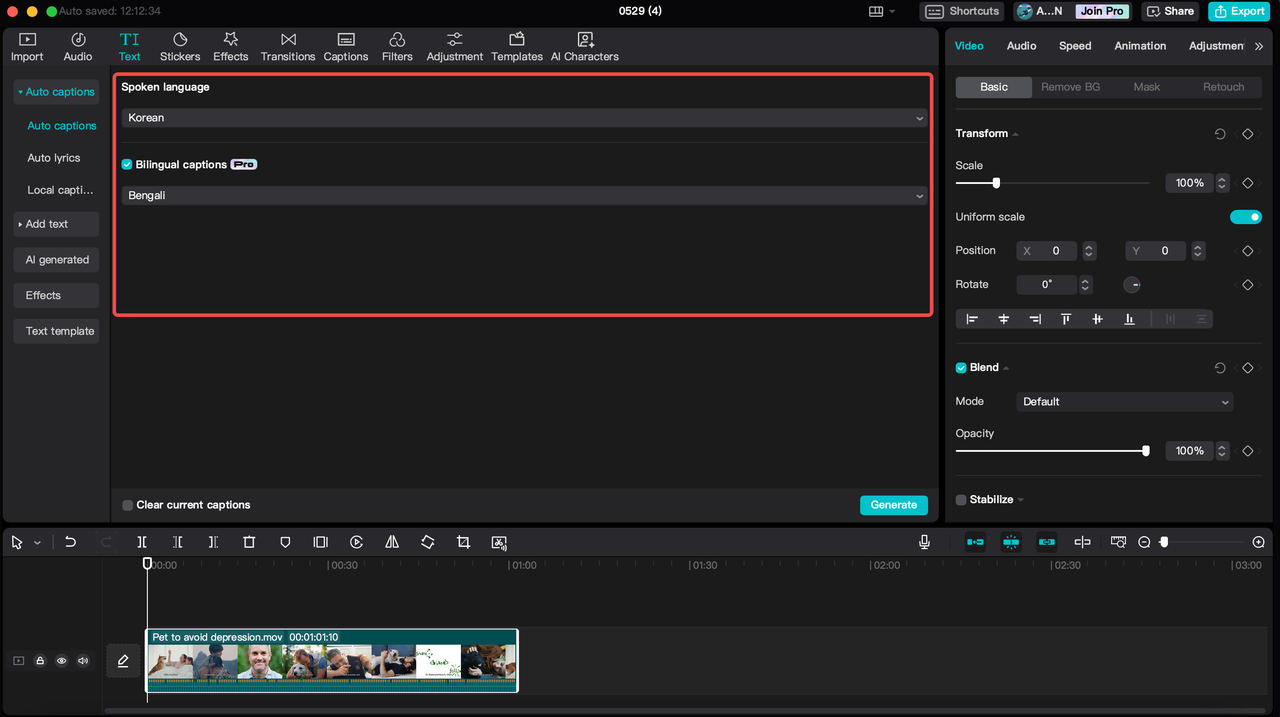
Task: Open the Spoken language dropdown showing Korean
Action: [524, 118]
